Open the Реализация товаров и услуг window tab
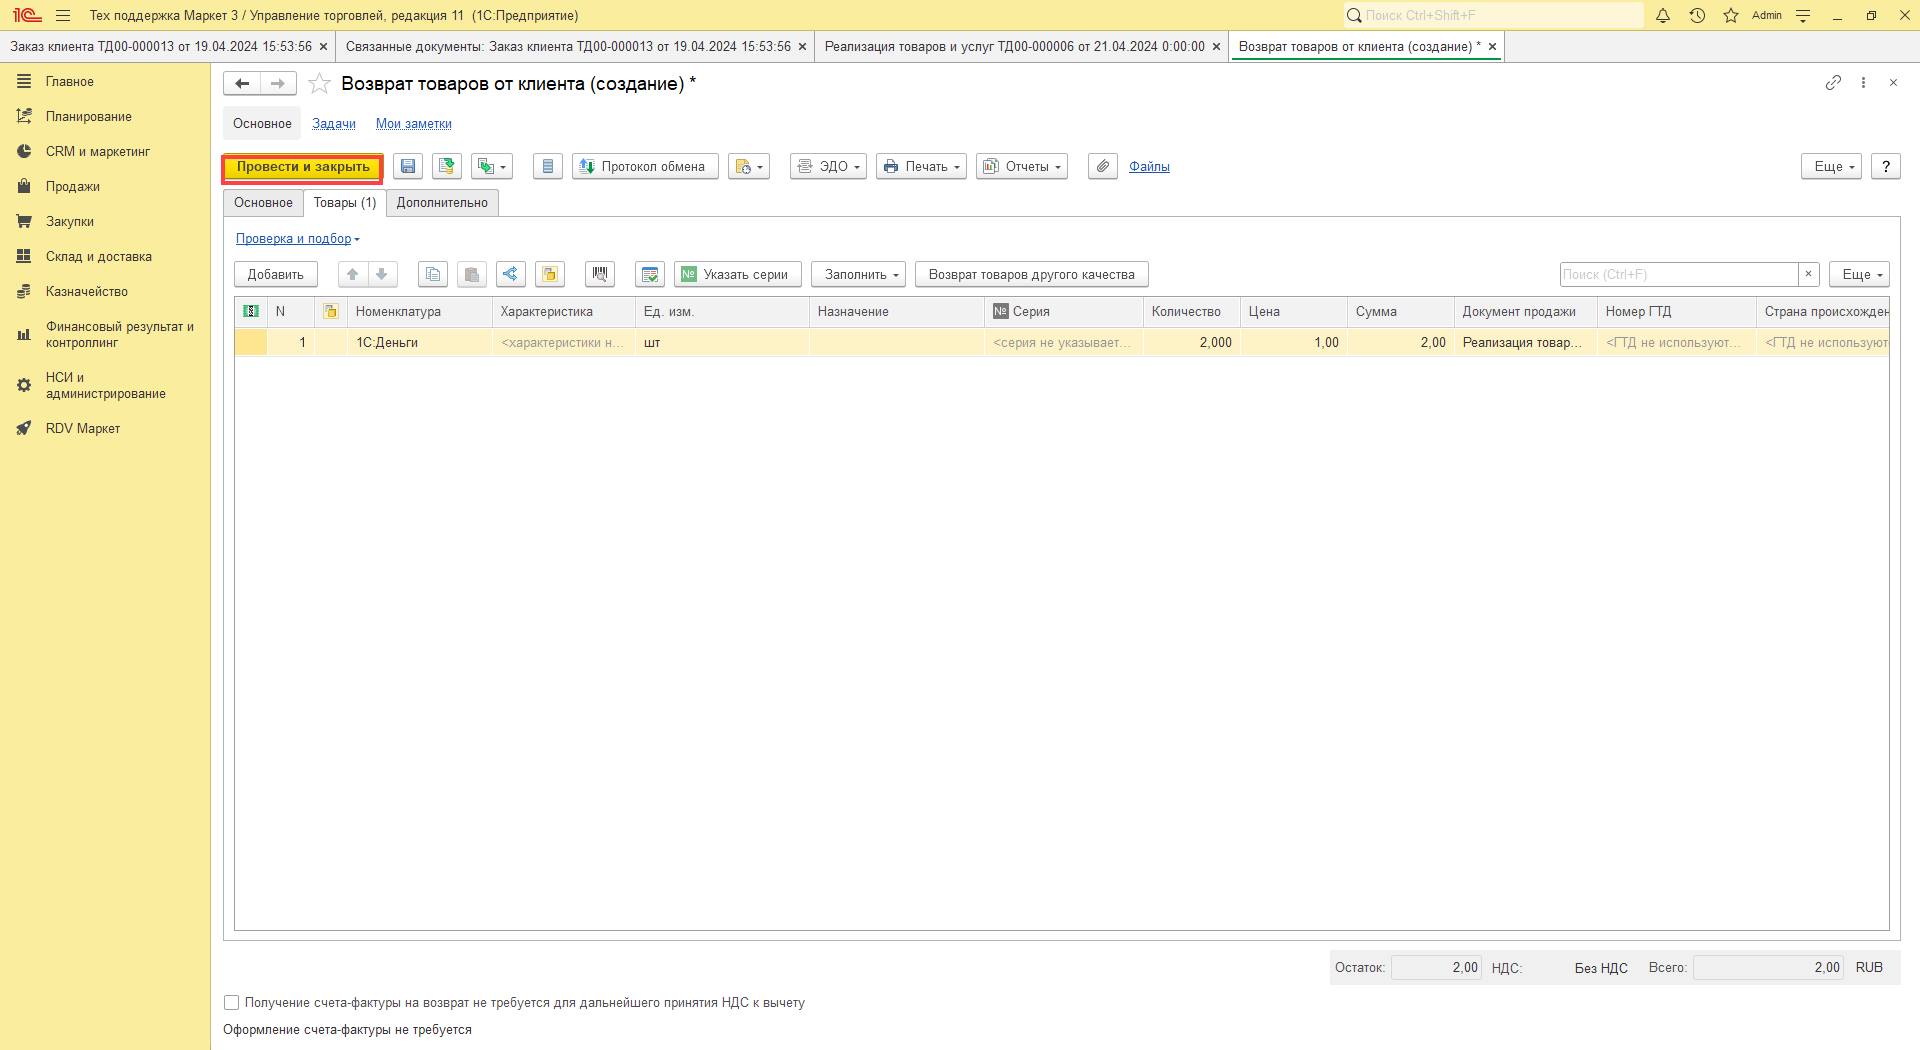Image resolution: width=1920 pixels, height=1050 pixels. [x=1014, y=47]
